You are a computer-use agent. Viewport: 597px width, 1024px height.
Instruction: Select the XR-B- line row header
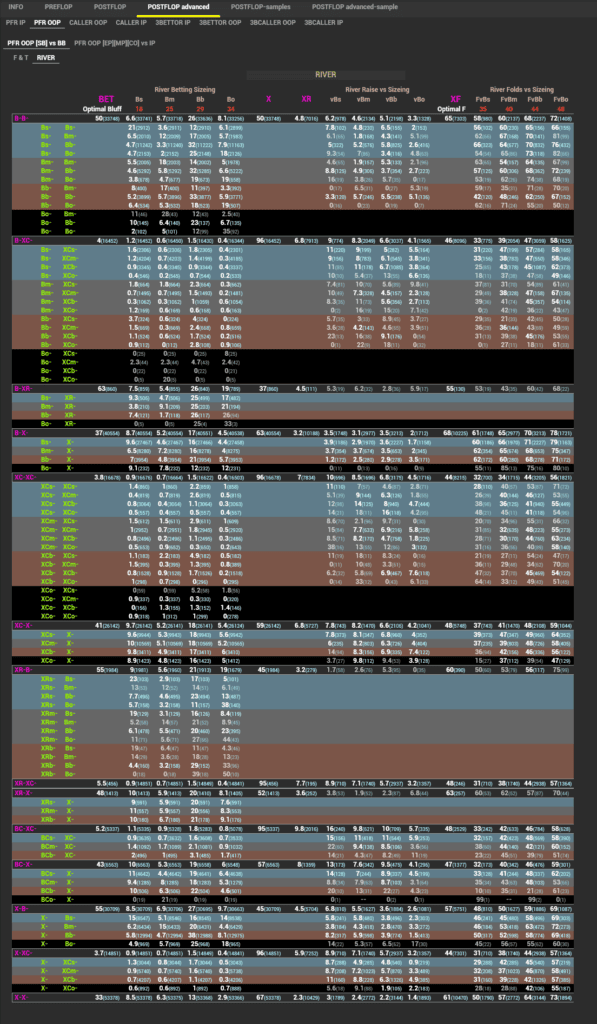coord(24,671)
